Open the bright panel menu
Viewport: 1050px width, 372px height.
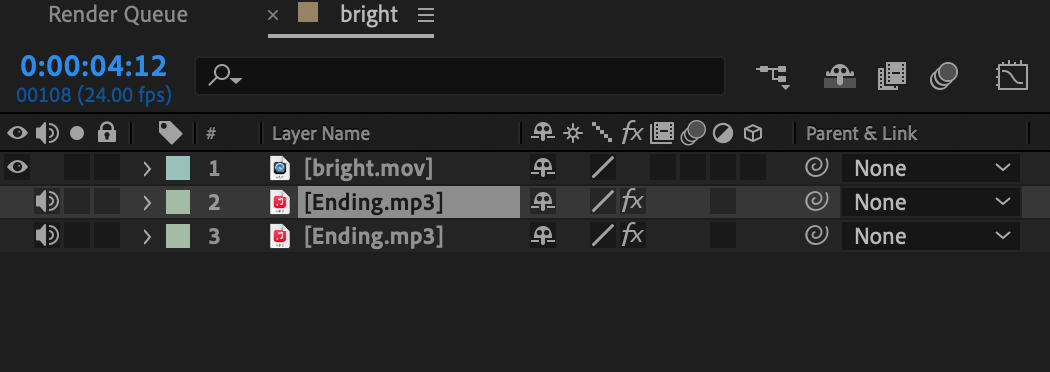pyautogui.click(x=426, y=15)
